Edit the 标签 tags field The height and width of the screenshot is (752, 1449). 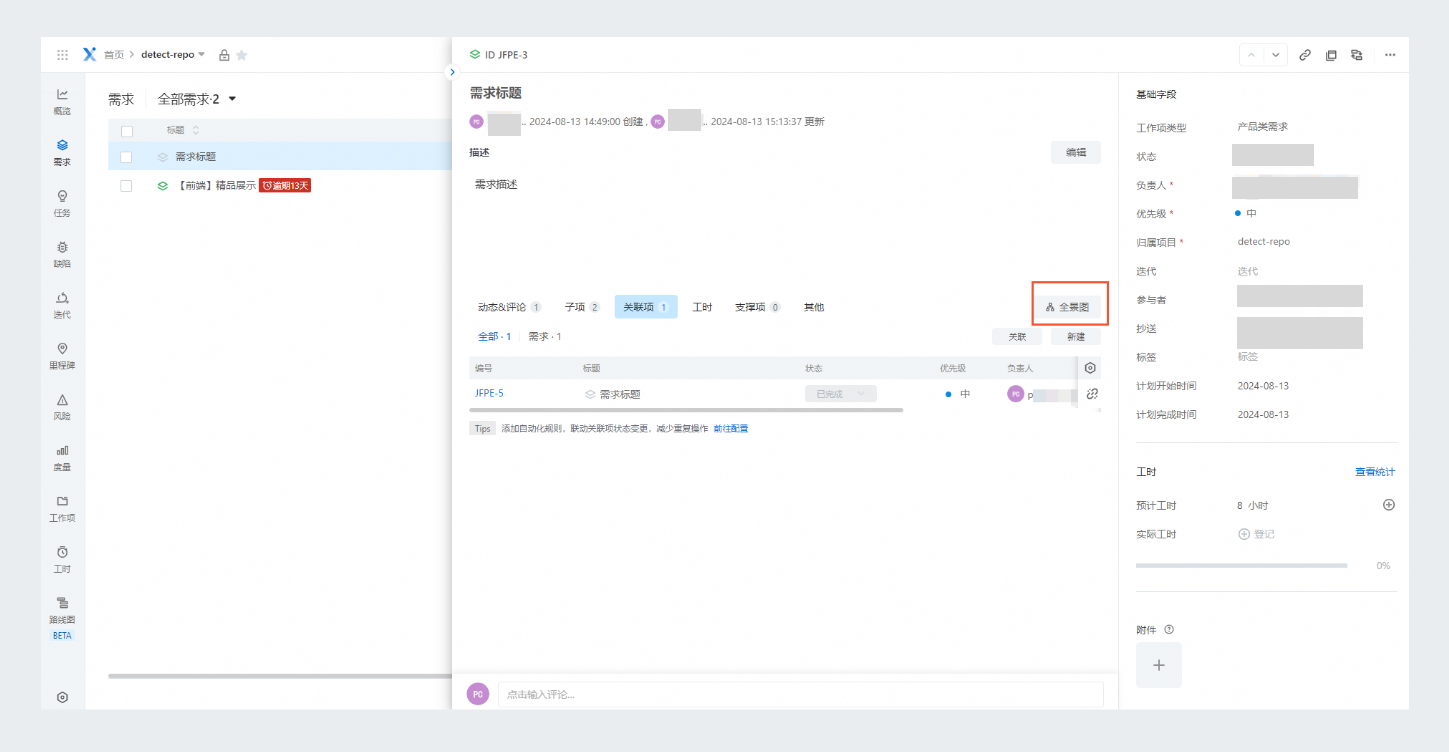(1248, 357)
